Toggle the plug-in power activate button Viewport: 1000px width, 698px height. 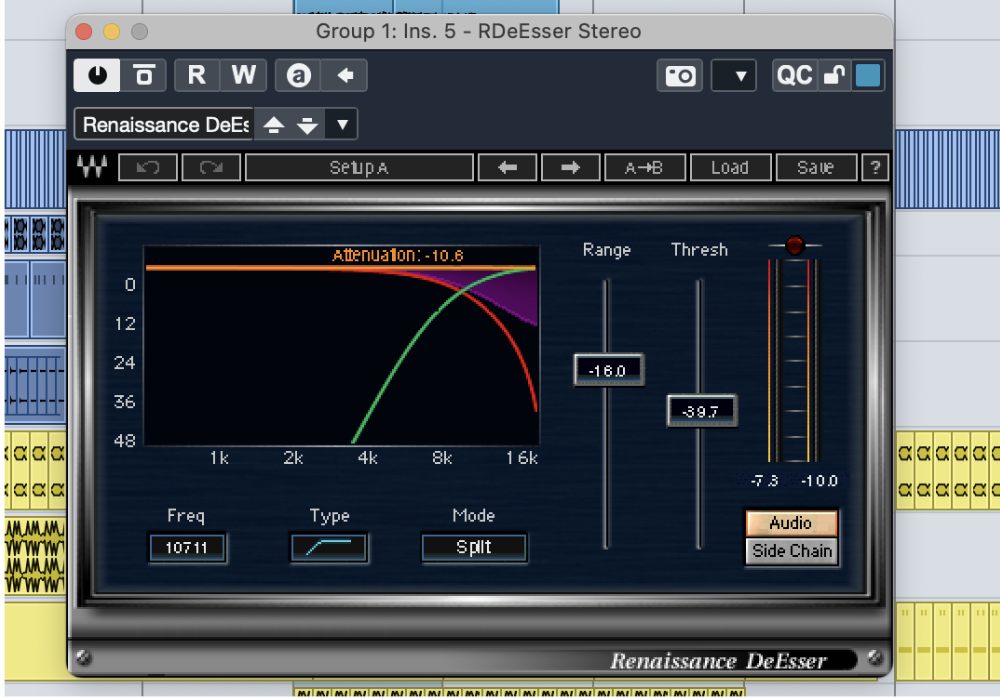tap(97, 75)
